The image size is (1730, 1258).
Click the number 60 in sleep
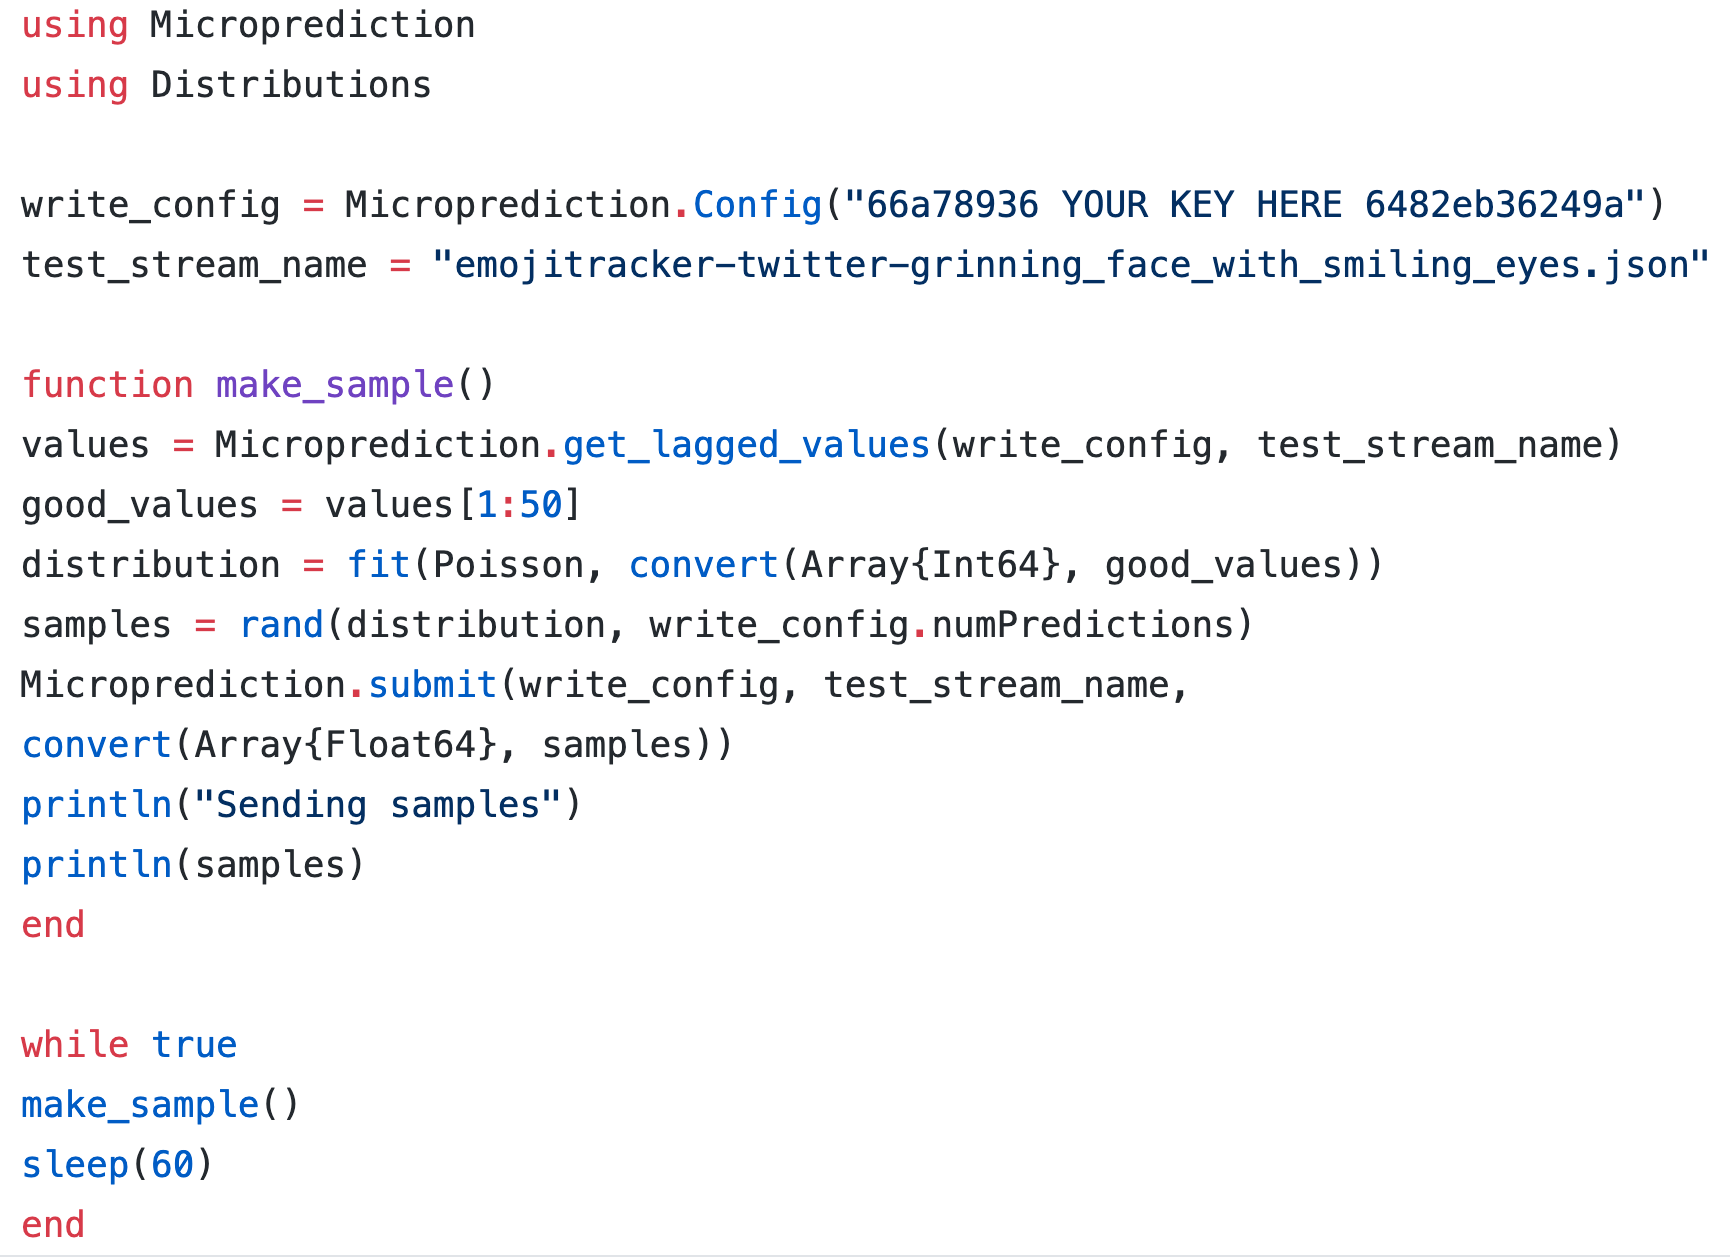tap(172, 1165)
